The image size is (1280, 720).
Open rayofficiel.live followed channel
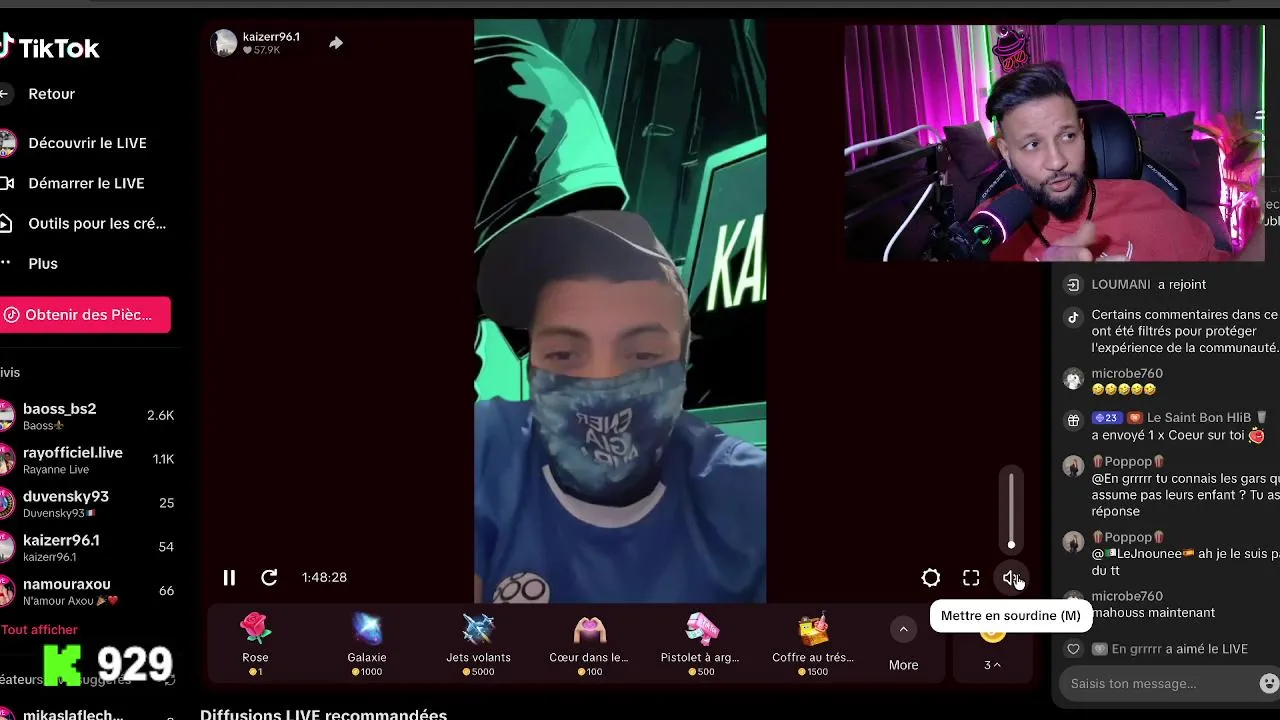(87, 459)
